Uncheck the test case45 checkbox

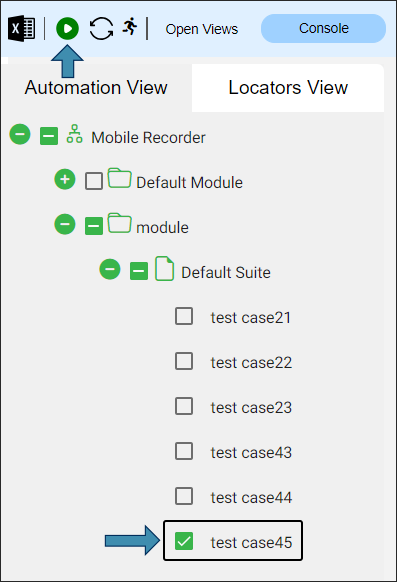[x=184, y=541]
